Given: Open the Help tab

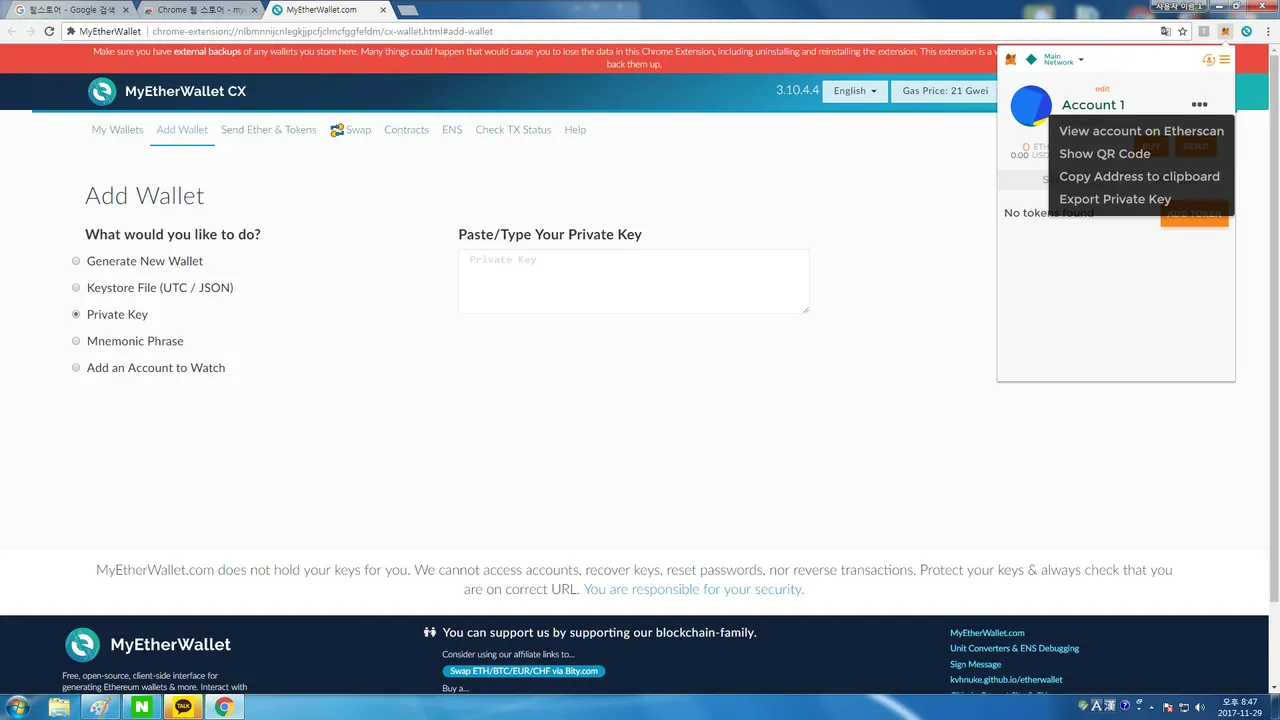Looking at the screenshot, I should [x=575, y=130].
